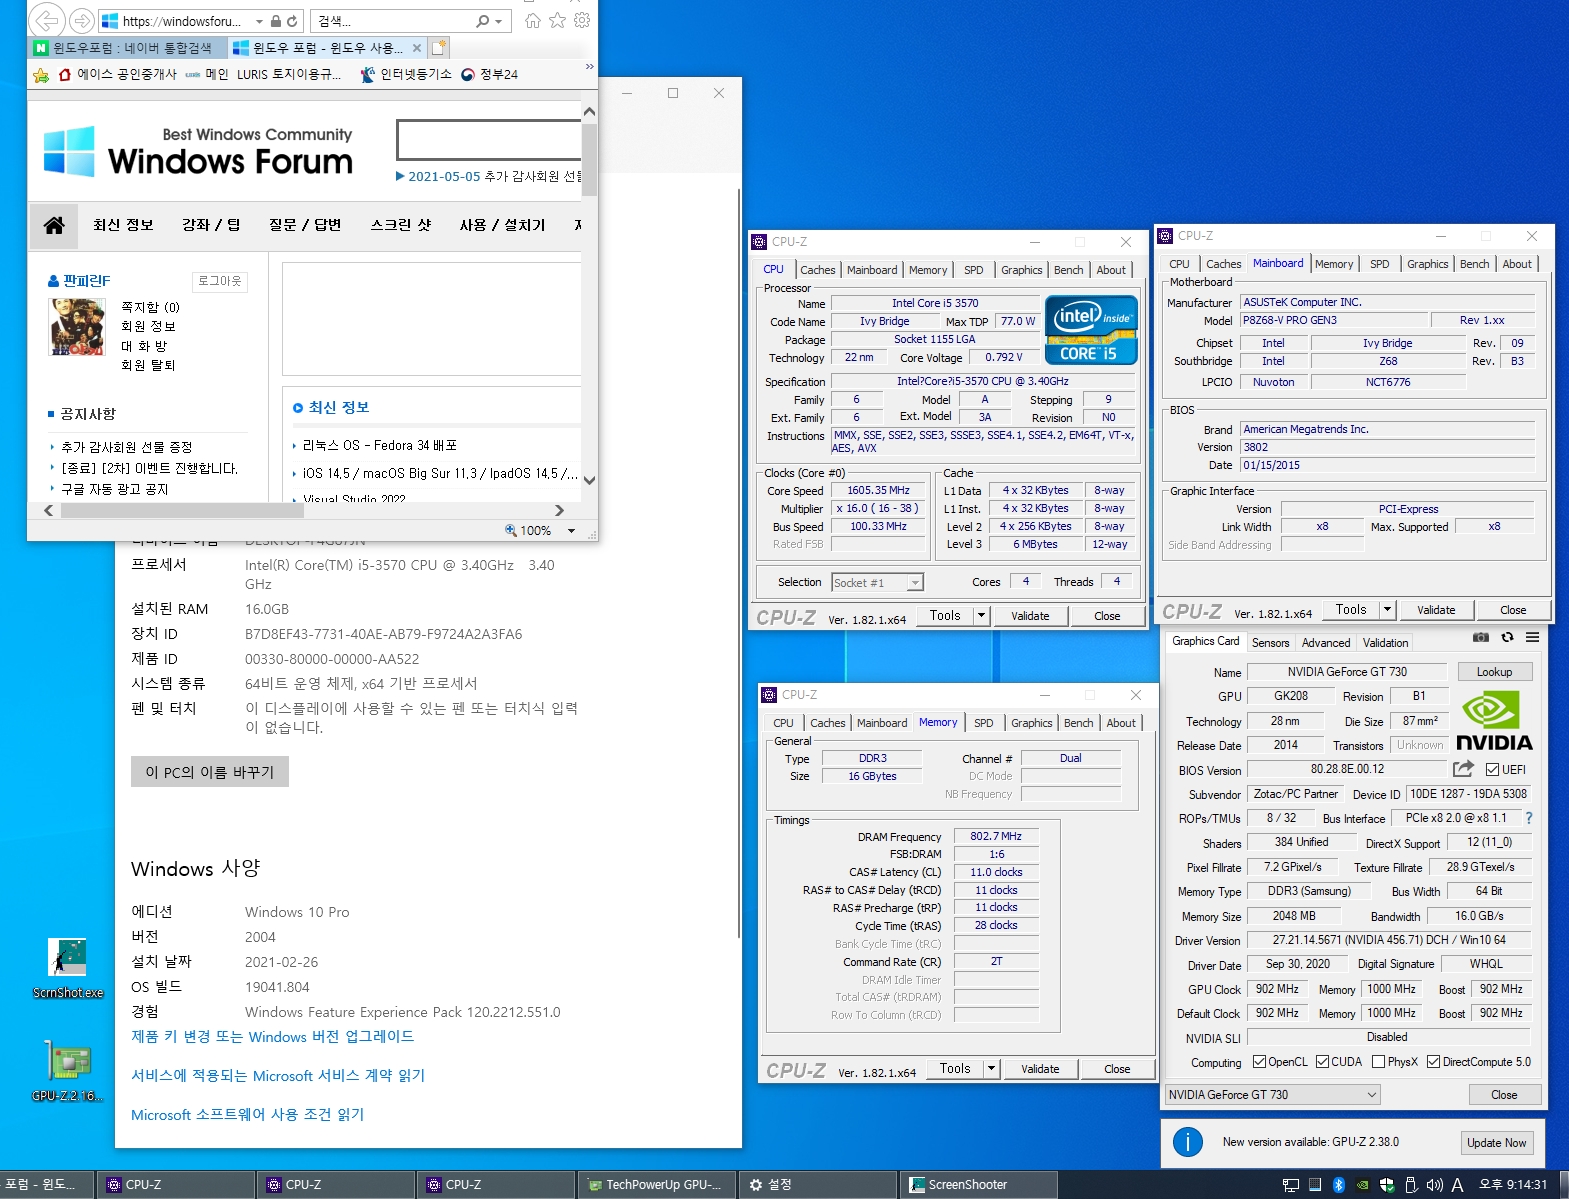Click forum user profile thumbnail
The image size is (1569, 1199).
[77, 327]
